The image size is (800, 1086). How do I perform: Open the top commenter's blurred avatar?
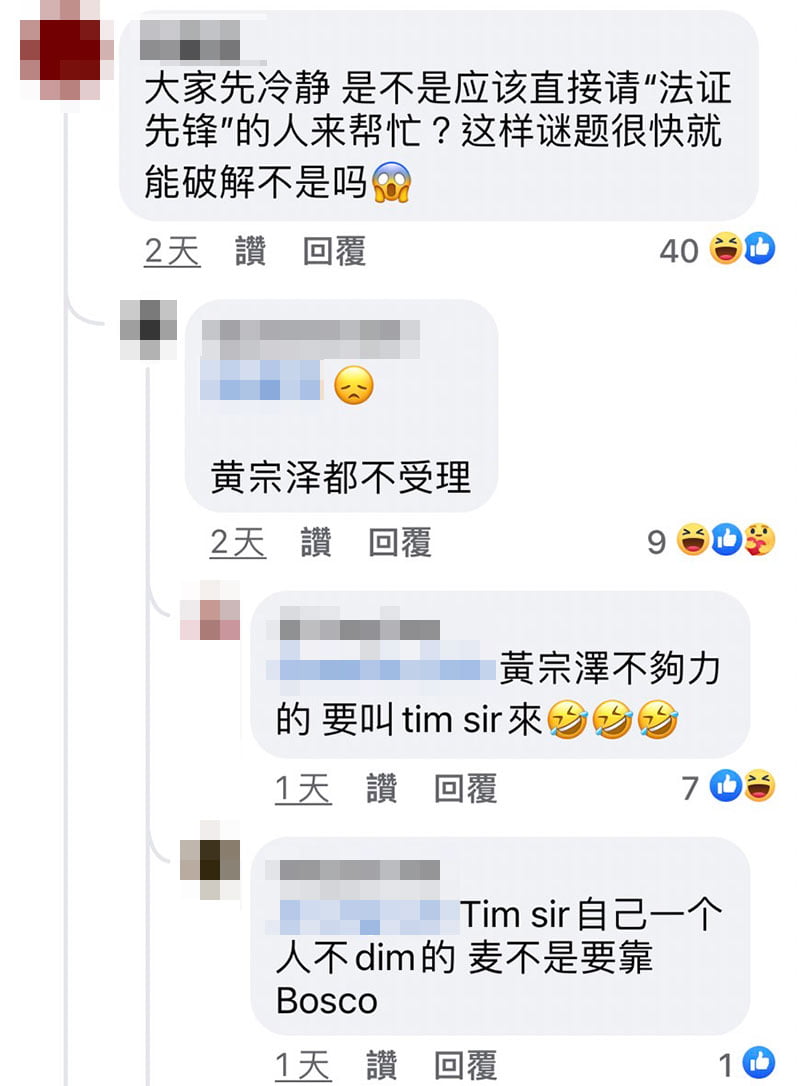(66, 50)
